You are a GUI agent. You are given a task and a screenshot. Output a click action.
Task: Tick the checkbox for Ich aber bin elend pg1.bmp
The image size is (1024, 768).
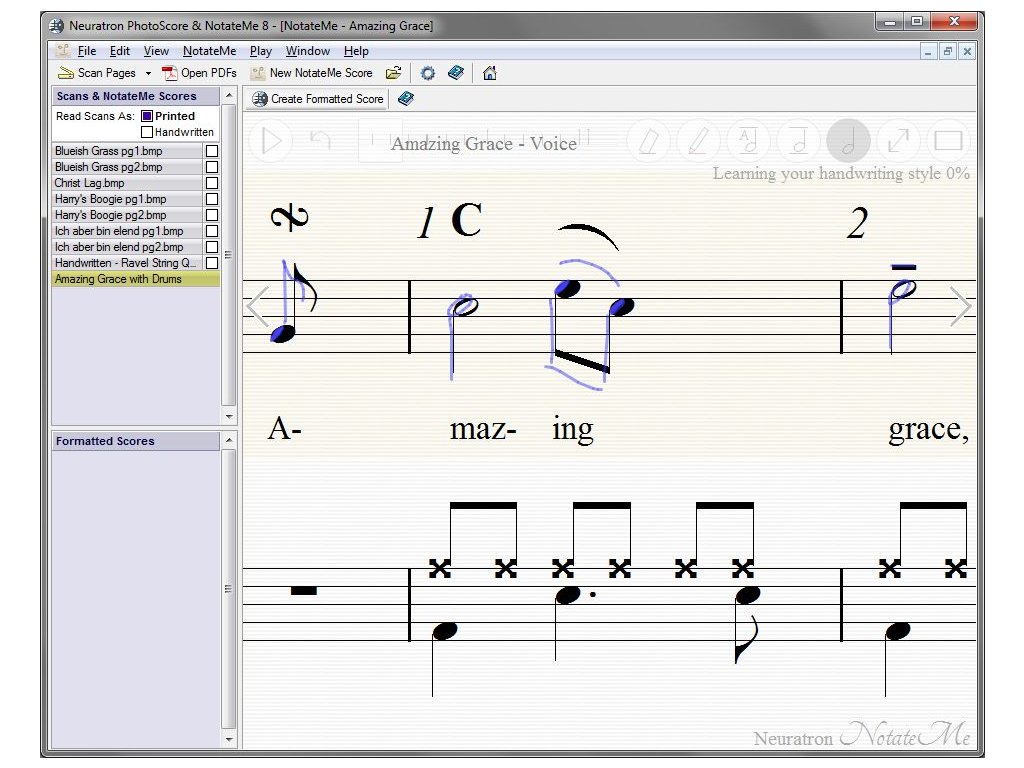point(212,231)
